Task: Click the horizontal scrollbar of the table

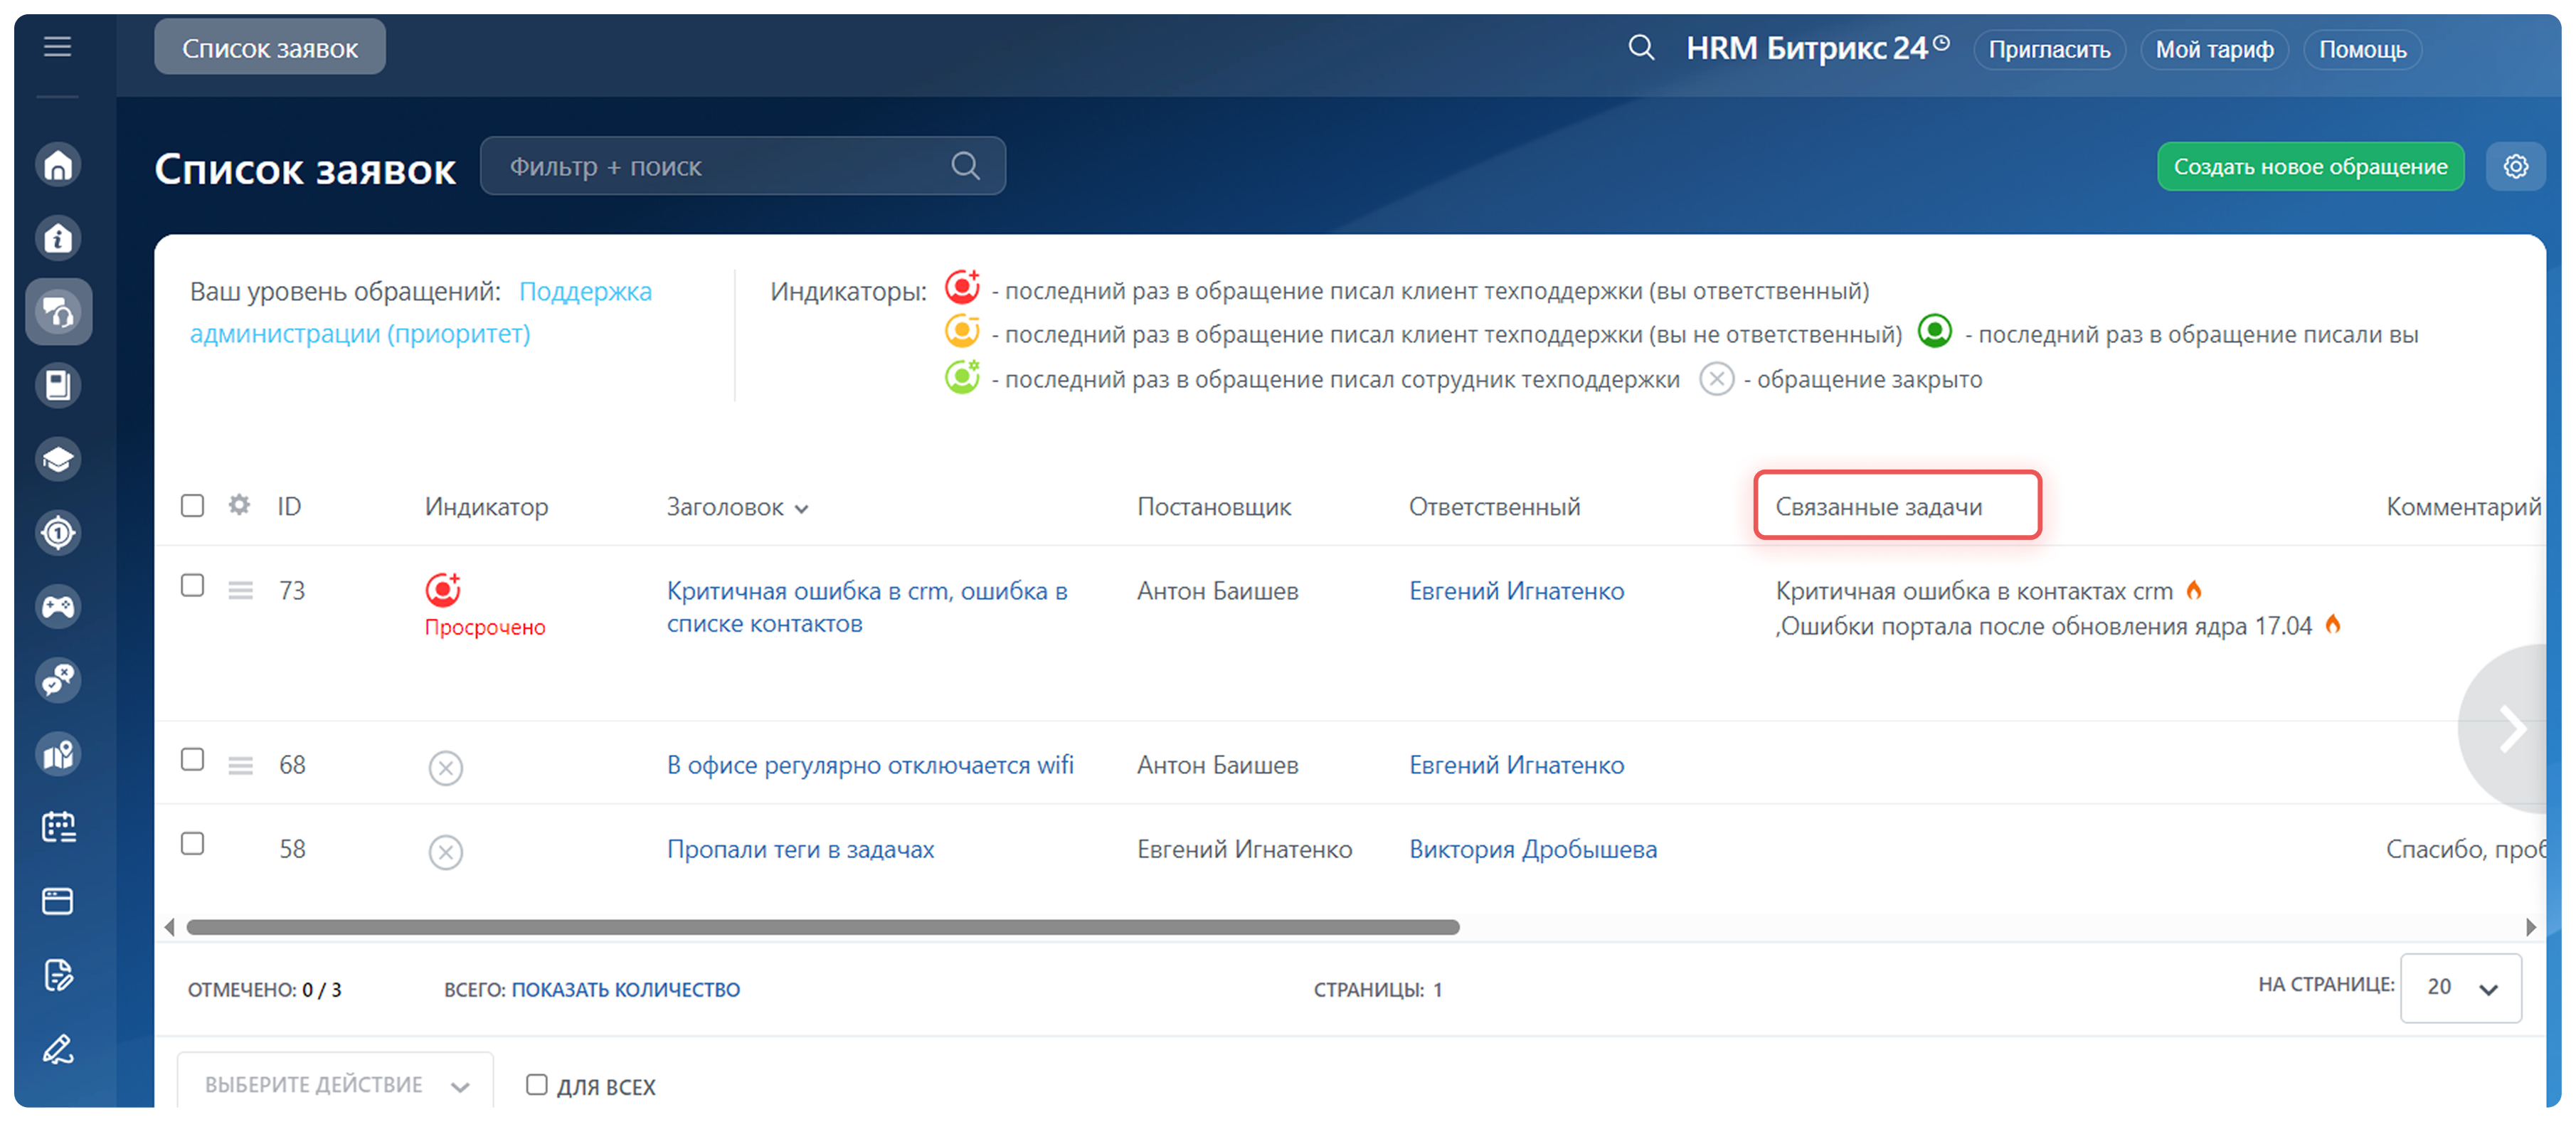Action: [822, 927]
